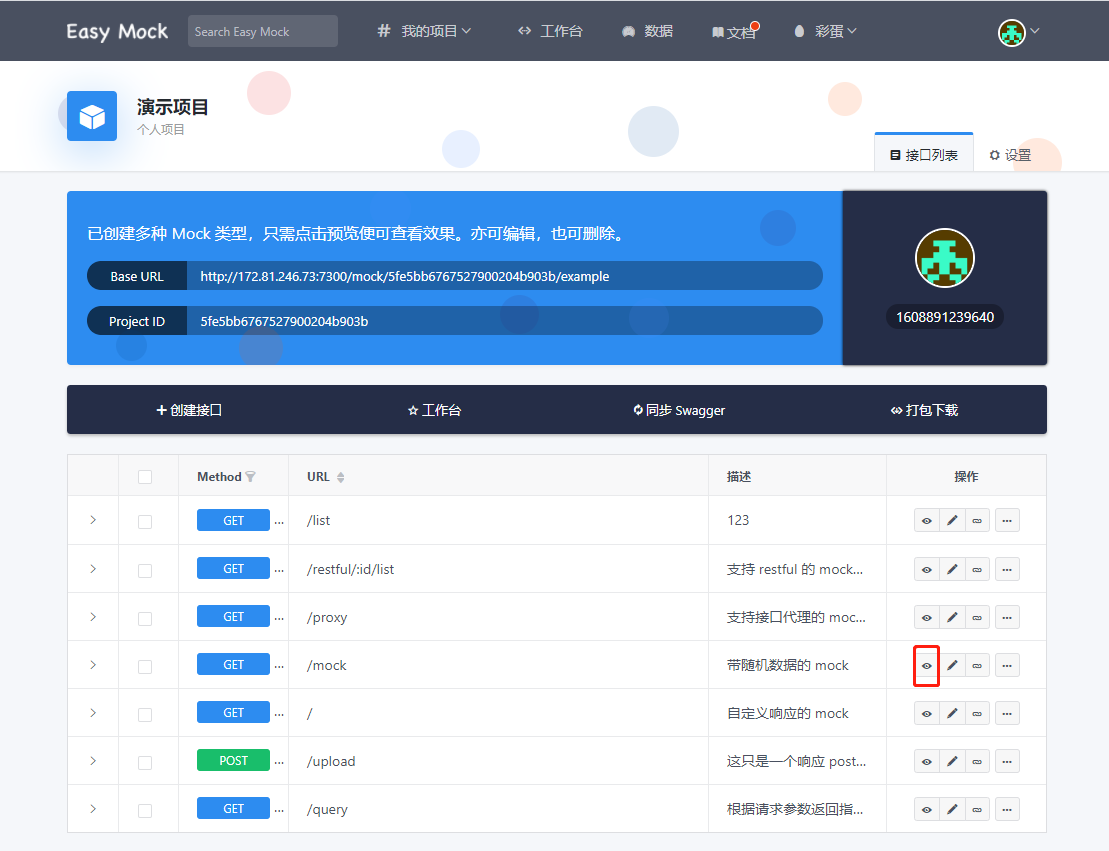Open more actions for /query row
The width and height of the screenshot is (1109, 851).
click(1007, 810)
